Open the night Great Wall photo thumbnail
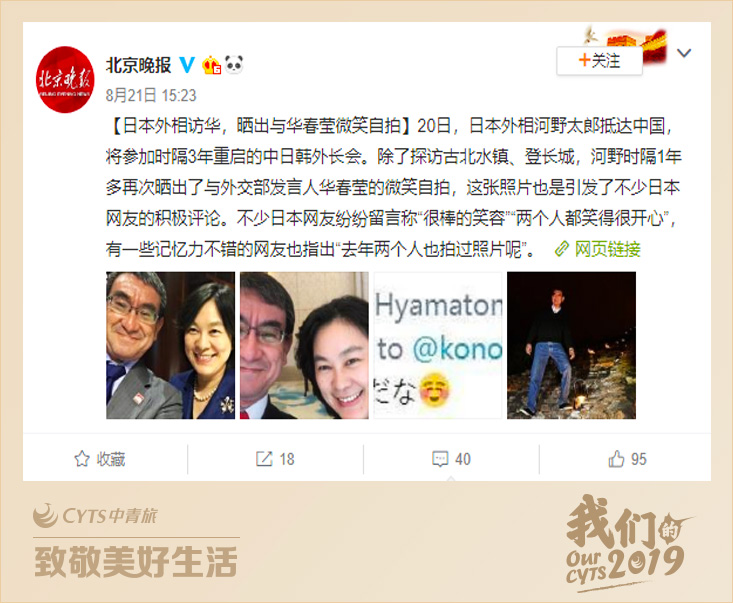733x603 pixels. point(571,345)
